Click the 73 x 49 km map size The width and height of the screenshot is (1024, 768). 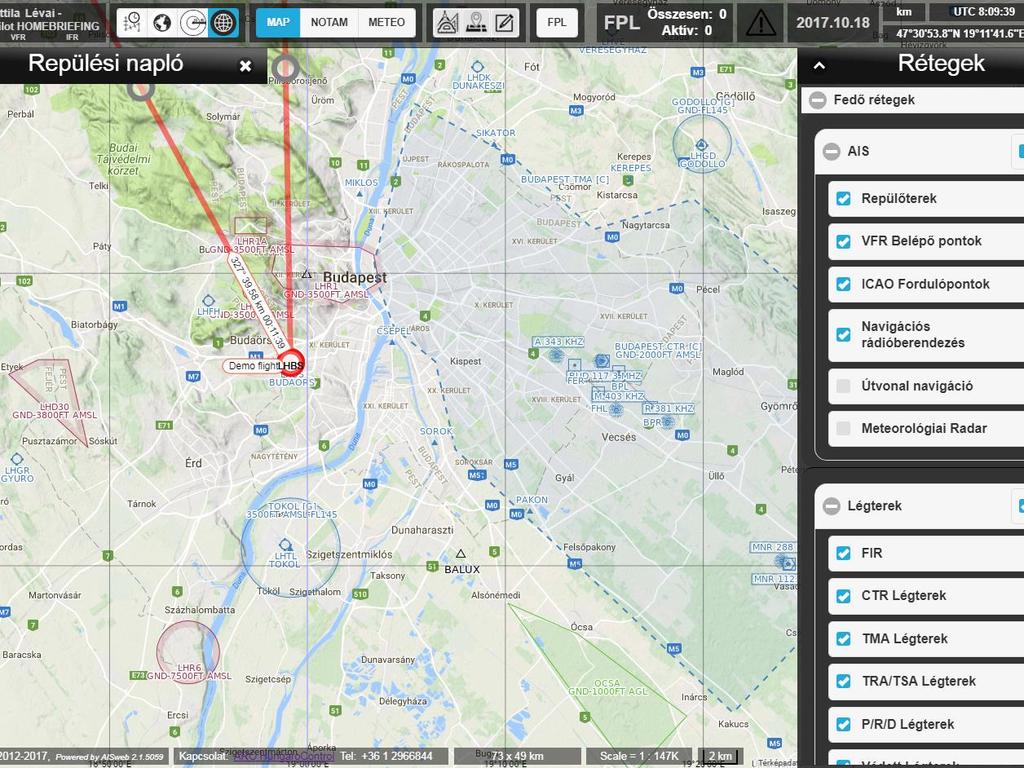pyautogui.click(x=517, y=756)
